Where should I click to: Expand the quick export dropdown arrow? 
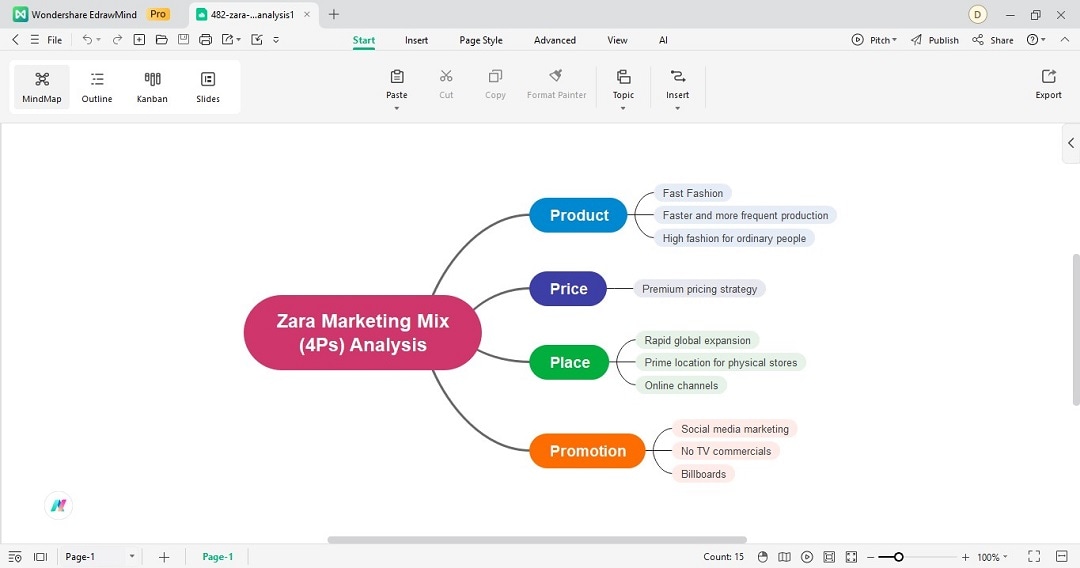[x=238, y=40]
